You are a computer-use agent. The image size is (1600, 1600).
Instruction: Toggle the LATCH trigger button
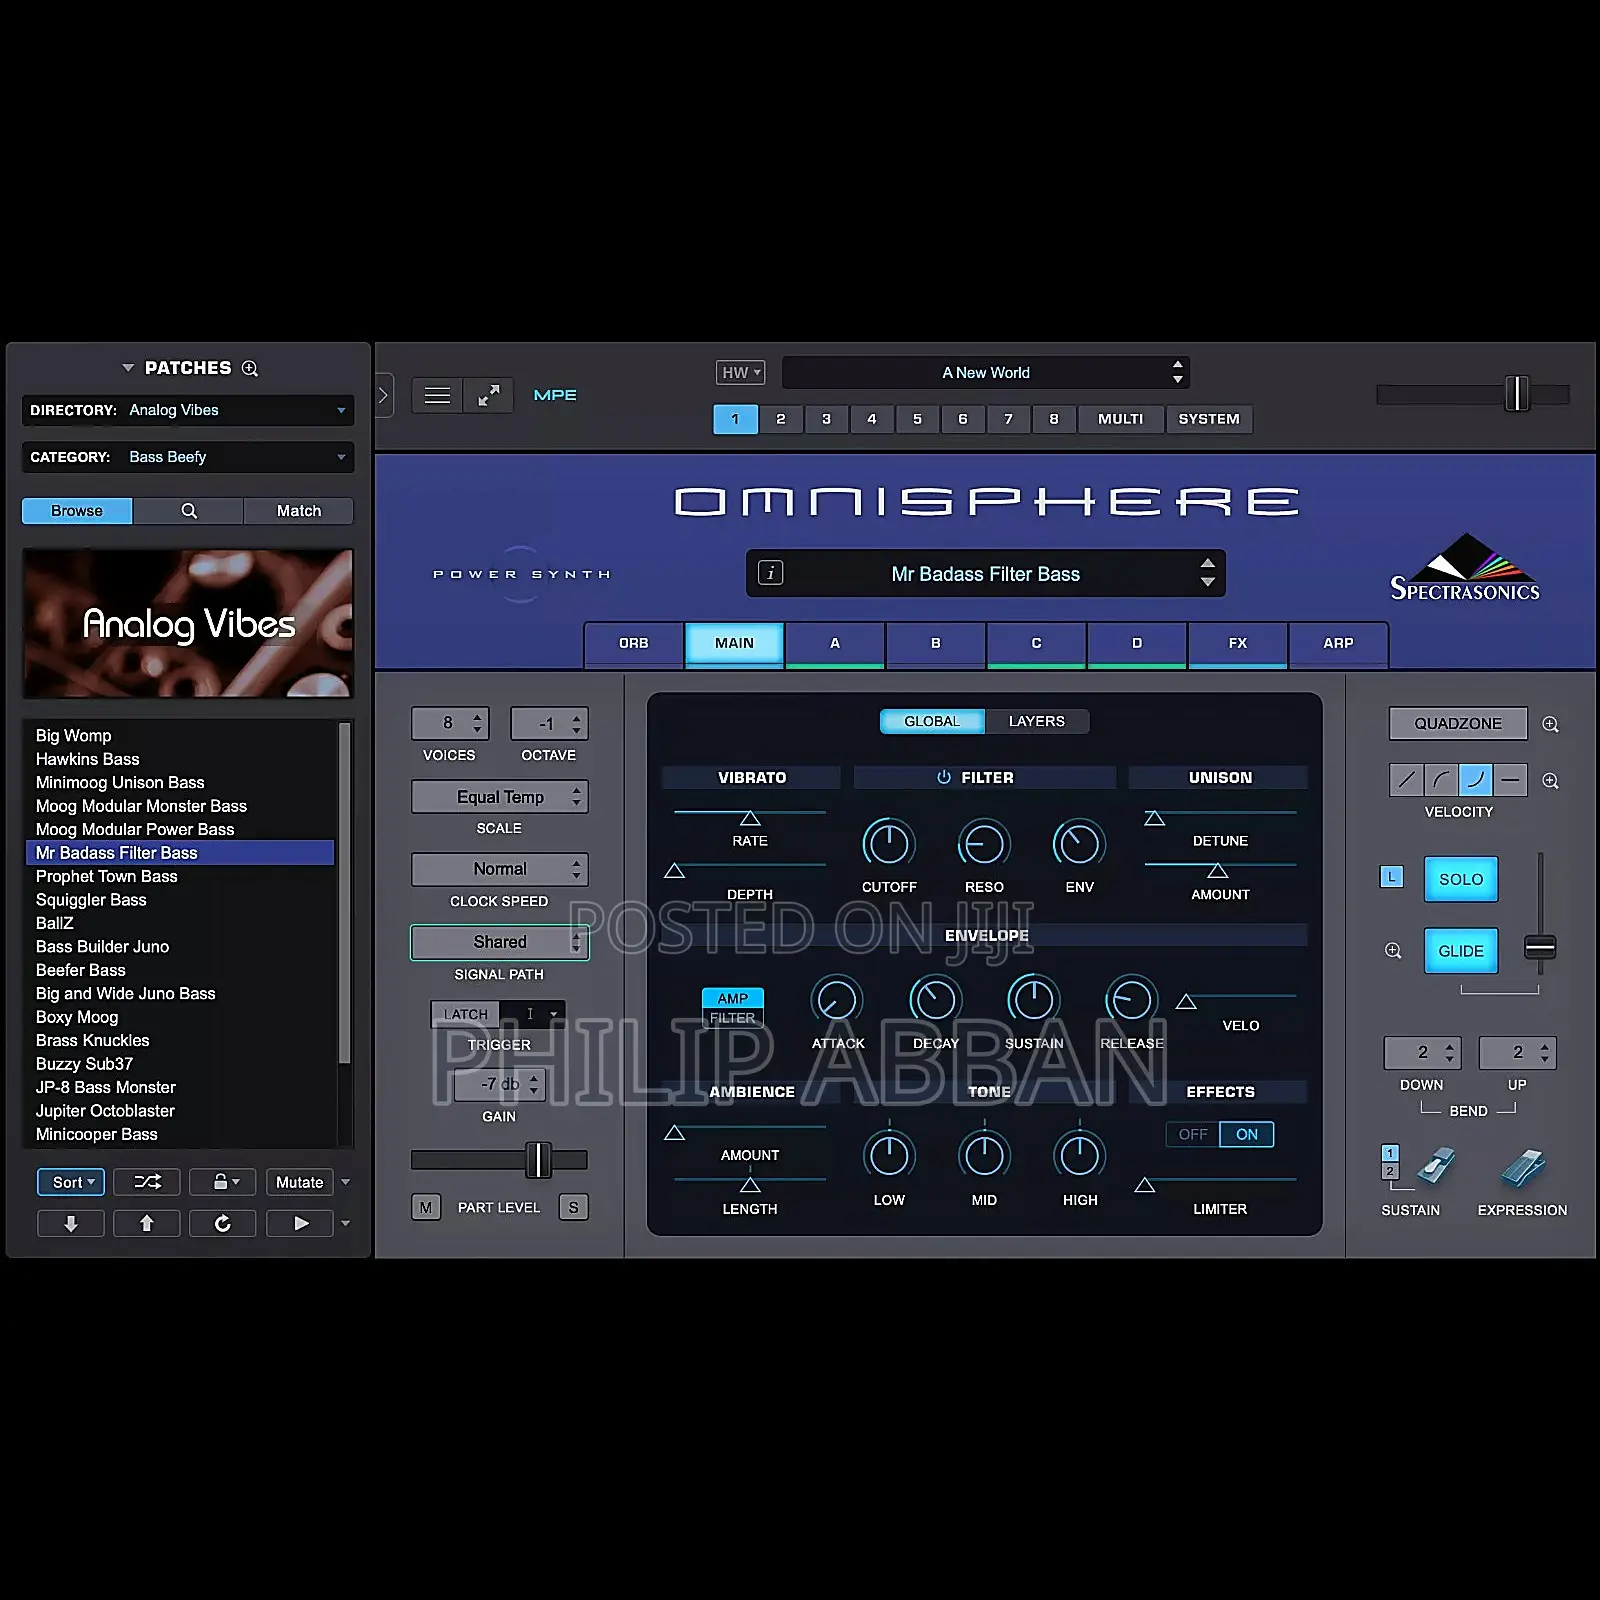click(x=465, y=1014)
